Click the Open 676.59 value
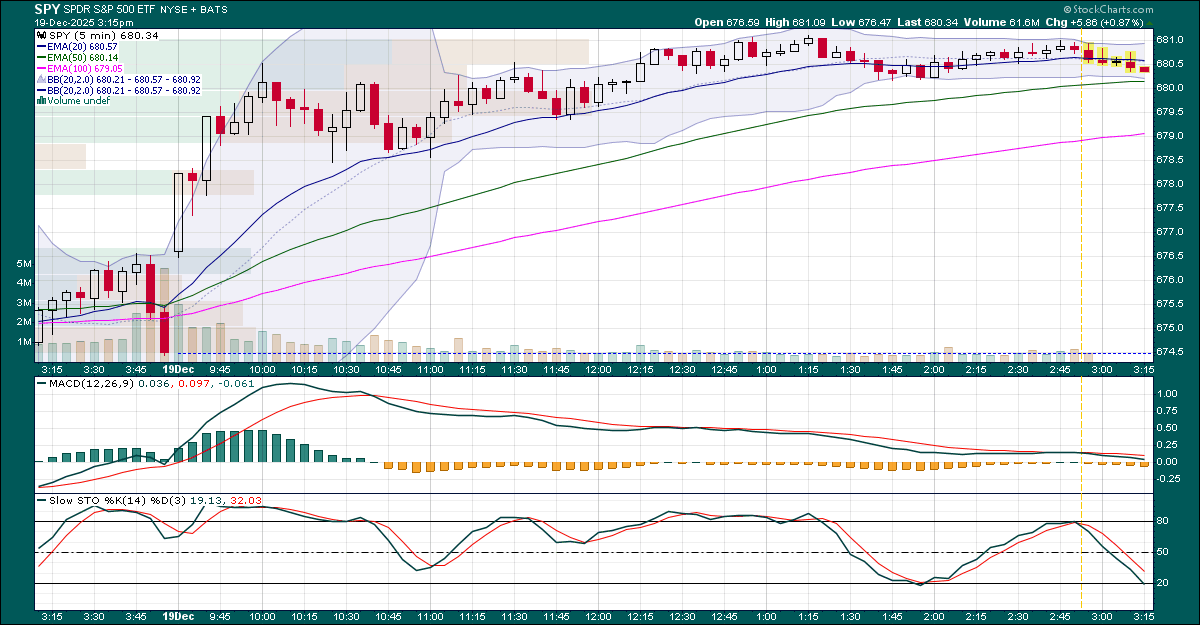1200x625 pixels. [725, 21]
